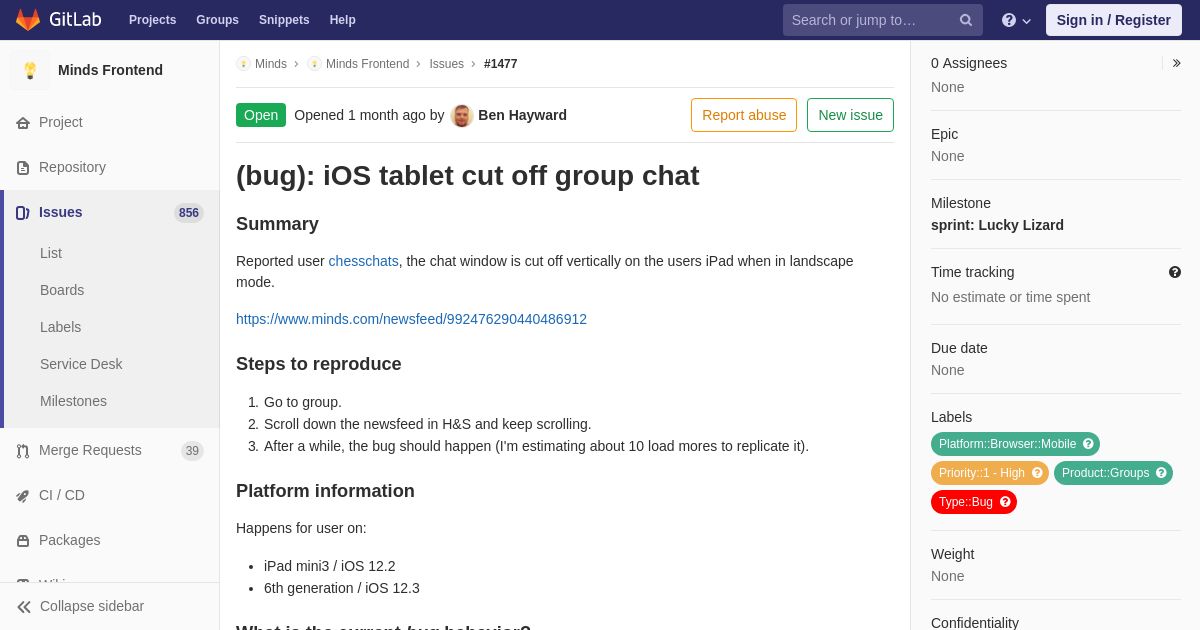
Task: Click the Merge Requests sidebar item
Action: point(110,451)
